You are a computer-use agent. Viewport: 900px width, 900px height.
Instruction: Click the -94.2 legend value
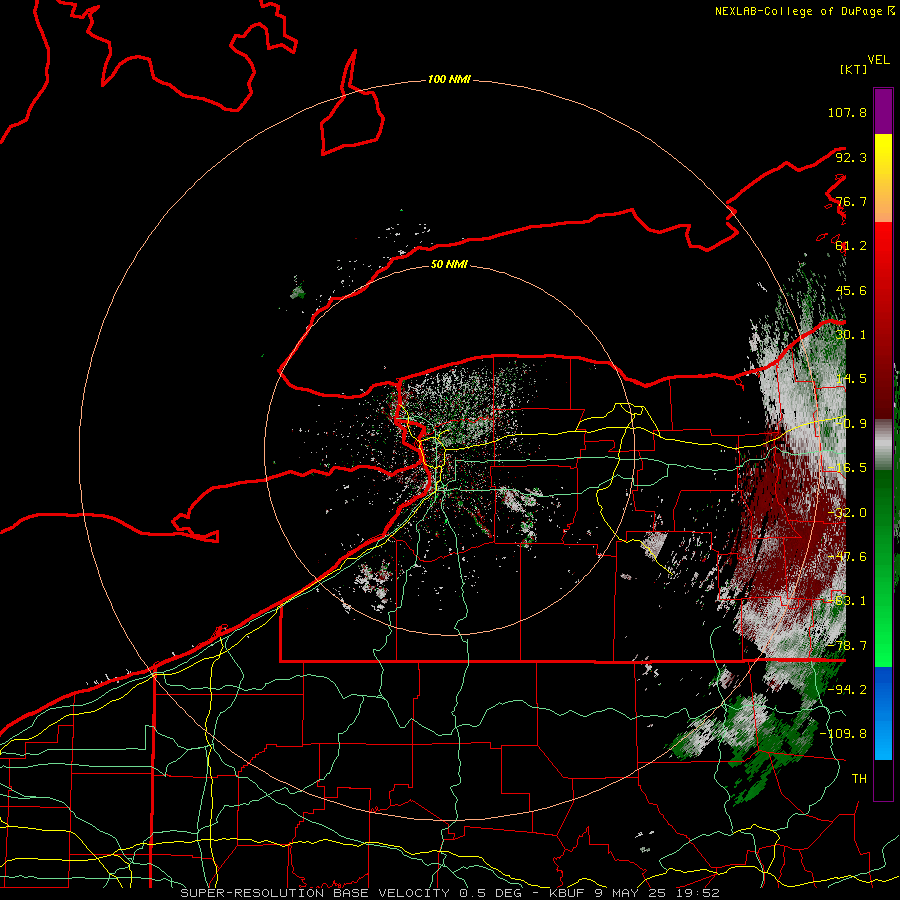847,689
